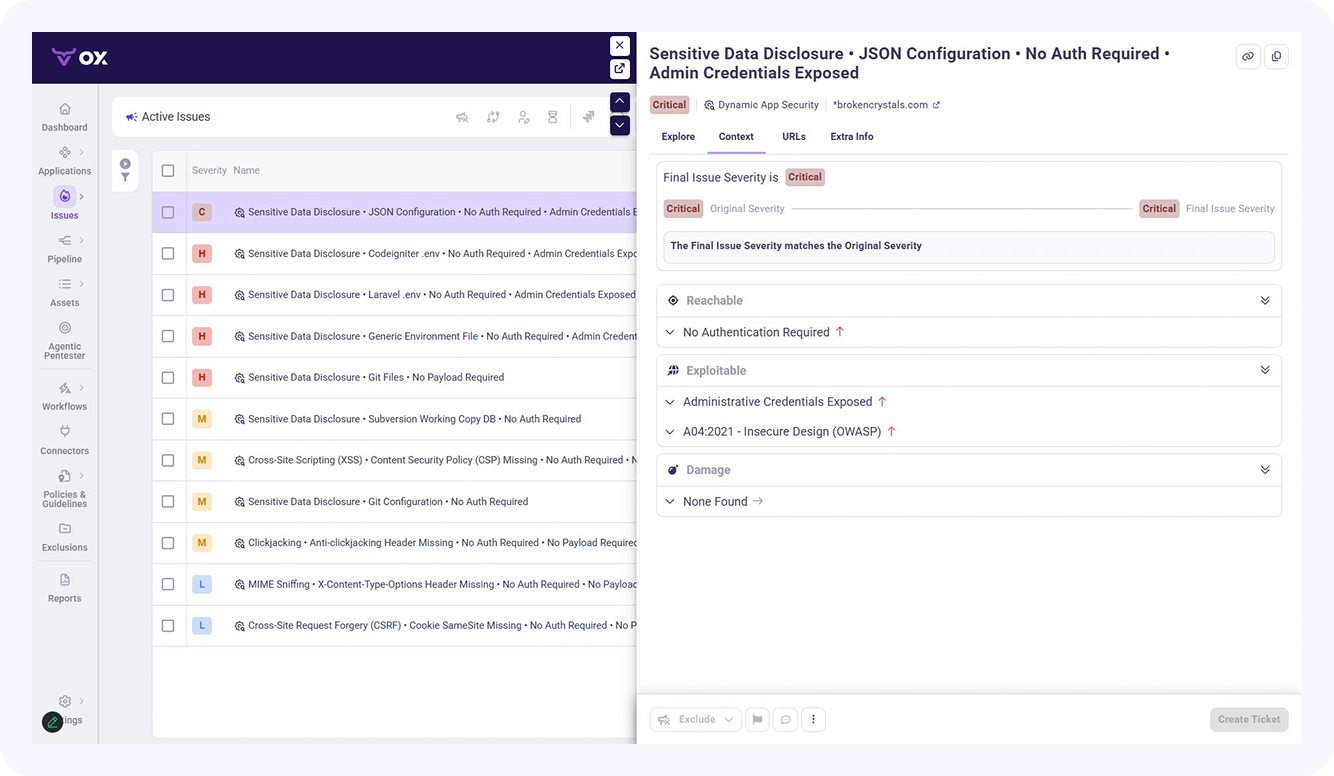Open the Dashboard from the sidebar
Image resolution: width=1334 pixels, height=776 pixels.
point(64,116)
